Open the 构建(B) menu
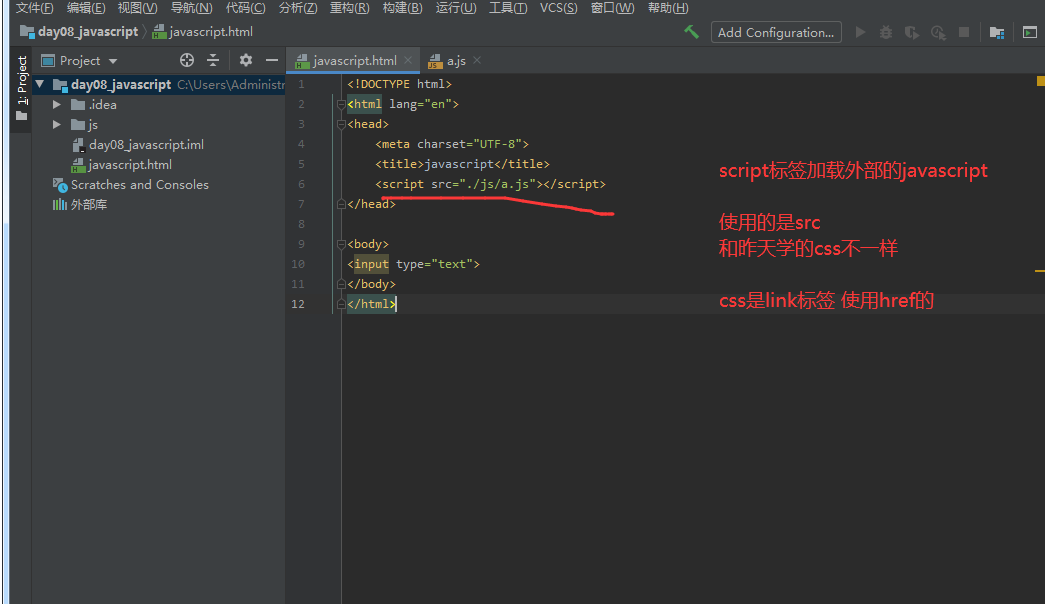Viewport: 1045px width, 604px height. coord(403,8)
